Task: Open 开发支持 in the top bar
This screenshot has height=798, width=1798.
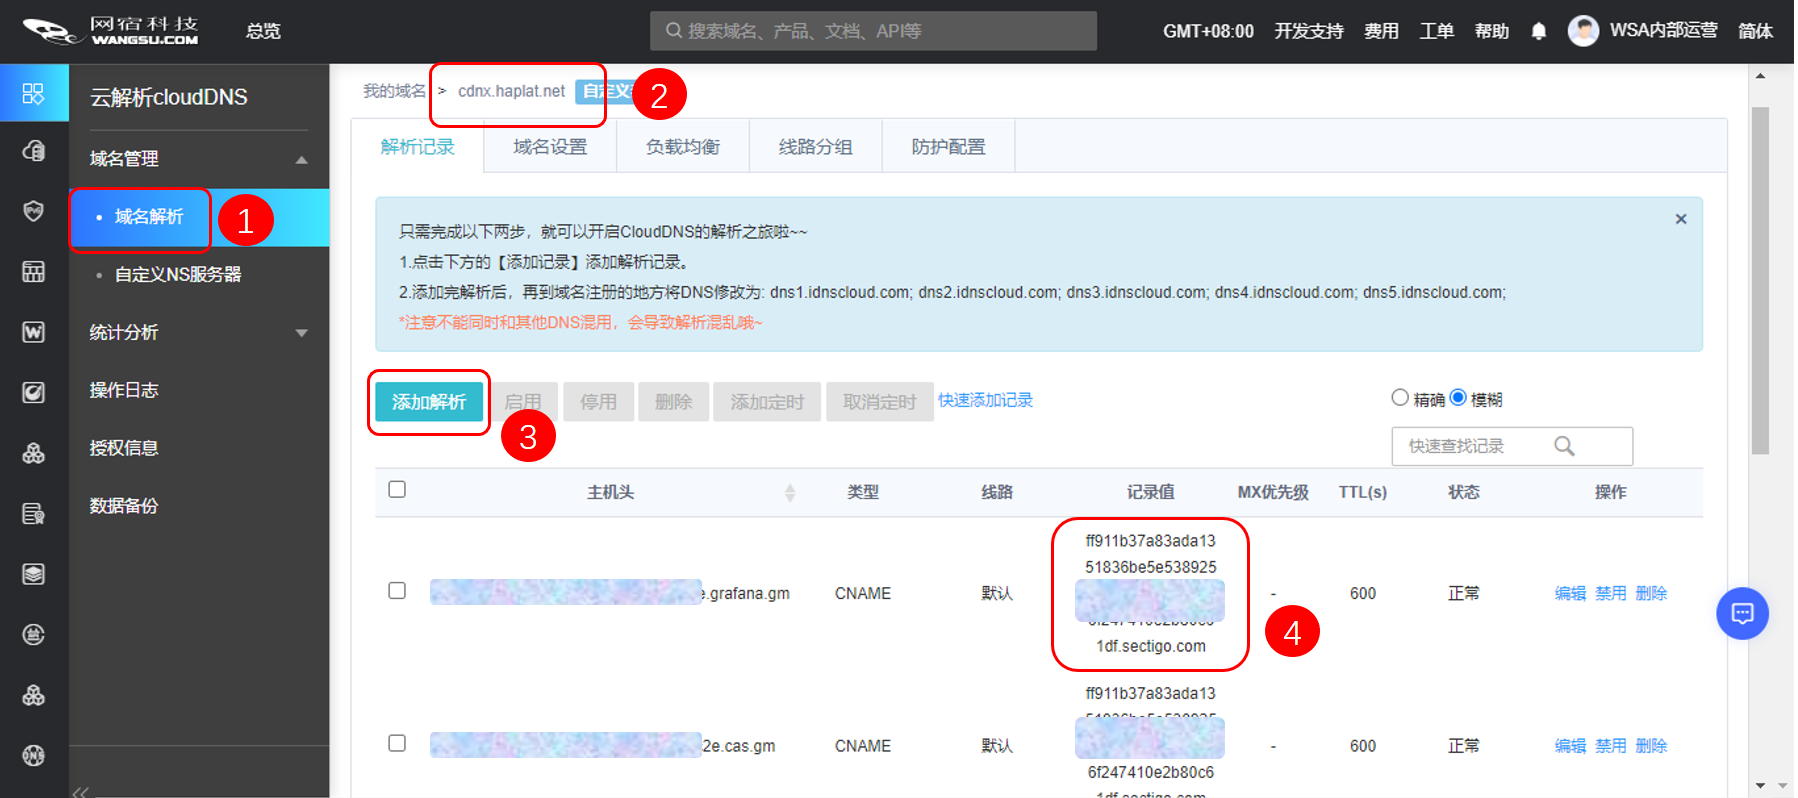Action: point(1309,31)
